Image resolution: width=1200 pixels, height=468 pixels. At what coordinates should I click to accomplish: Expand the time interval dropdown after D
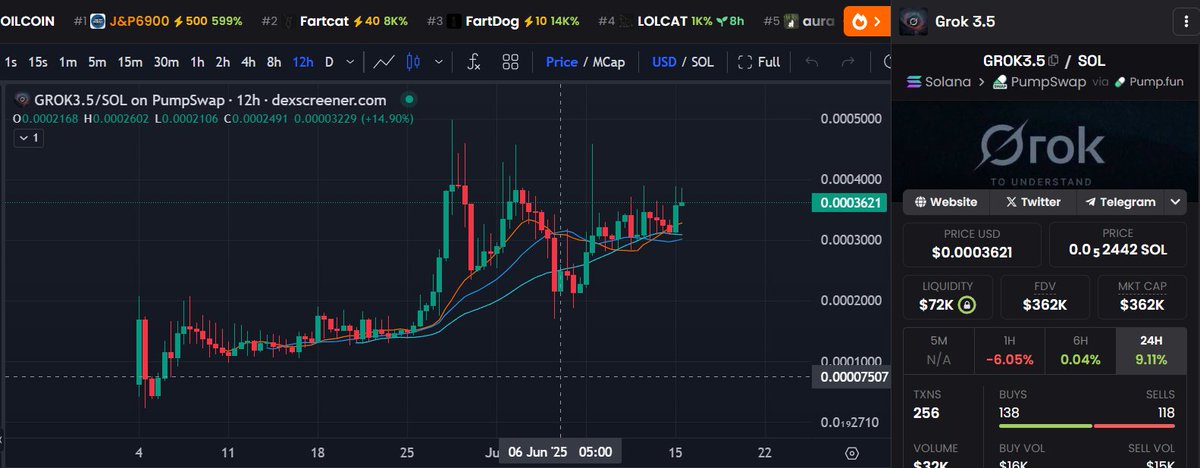(349, 62)
